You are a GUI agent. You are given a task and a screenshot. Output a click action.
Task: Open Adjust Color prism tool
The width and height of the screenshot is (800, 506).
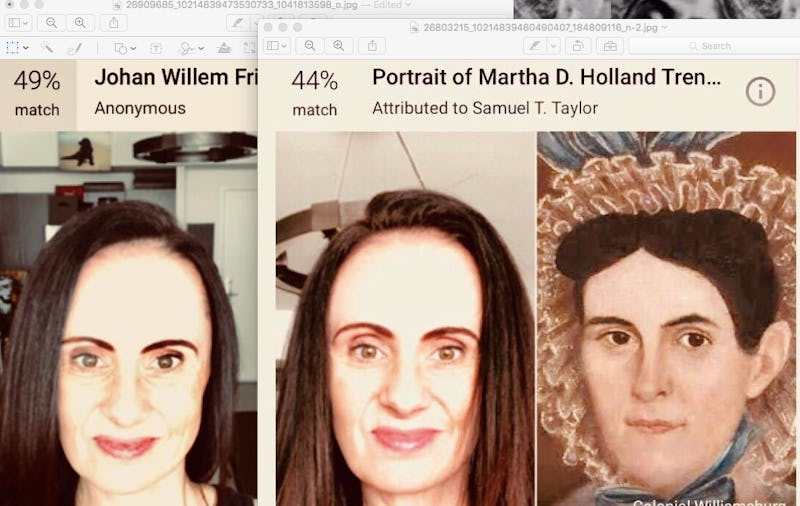click(224, 48)
